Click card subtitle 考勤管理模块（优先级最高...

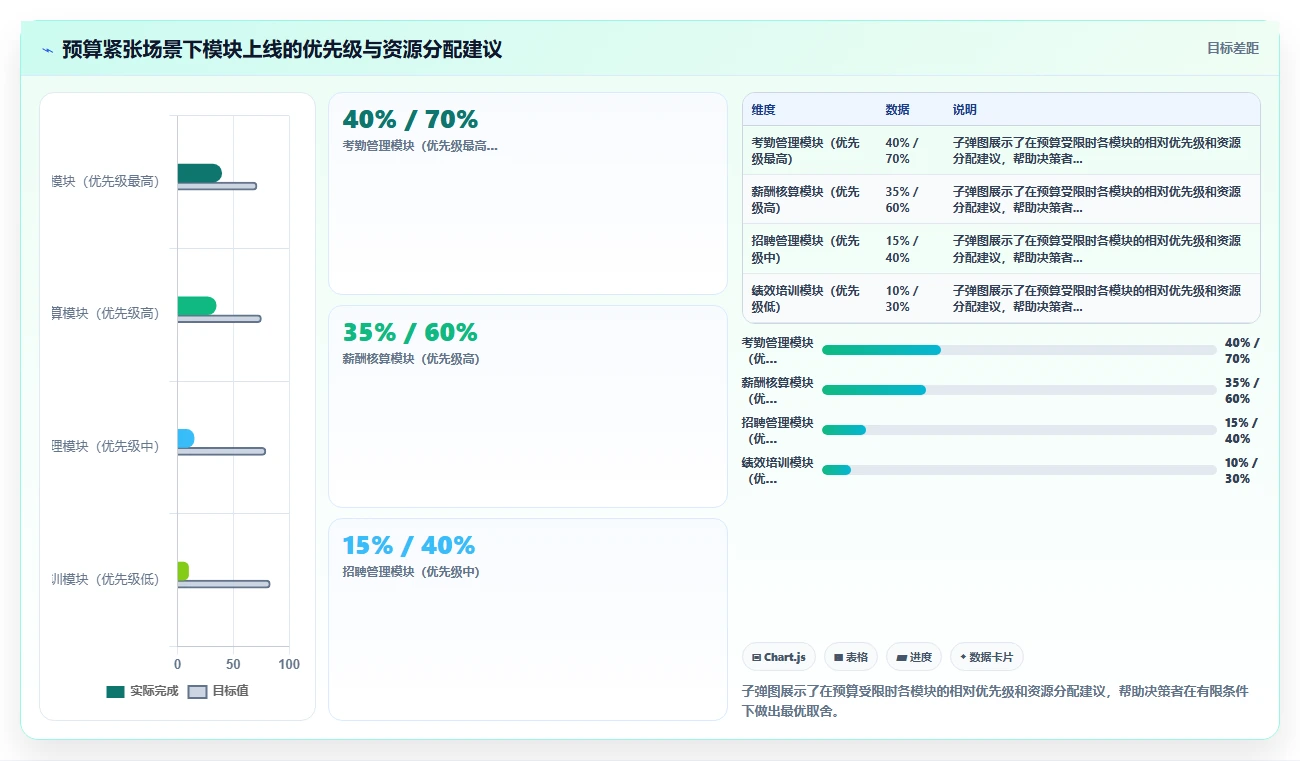[x=420, y=146]
